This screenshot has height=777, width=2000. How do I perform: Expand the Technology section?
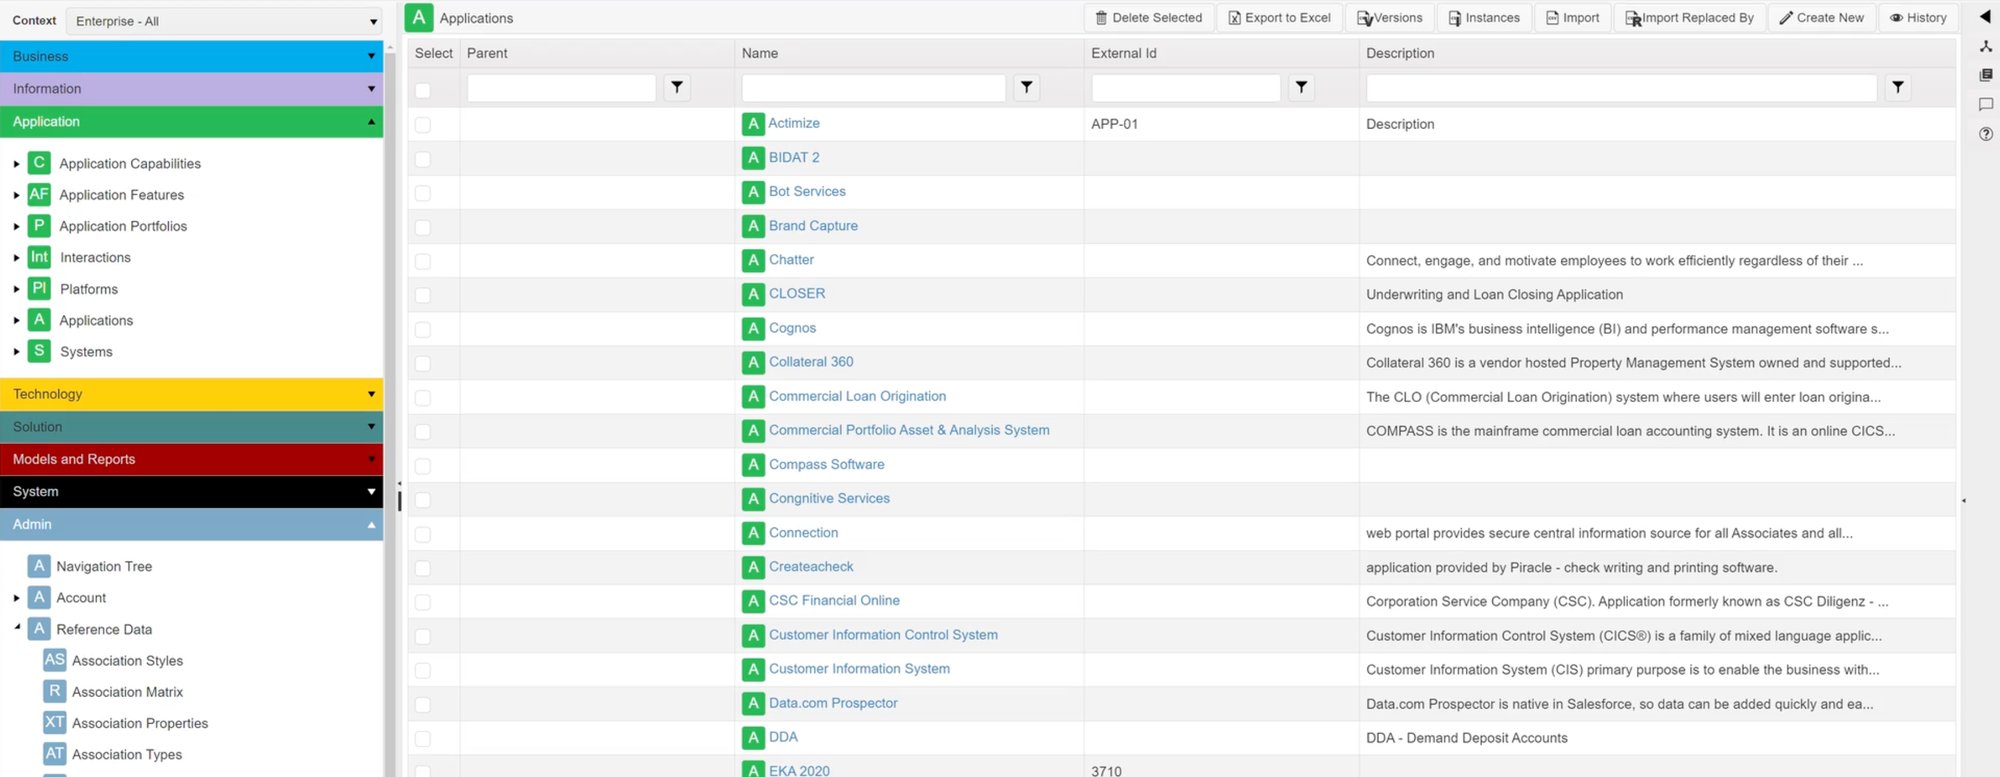click(191, 394)
